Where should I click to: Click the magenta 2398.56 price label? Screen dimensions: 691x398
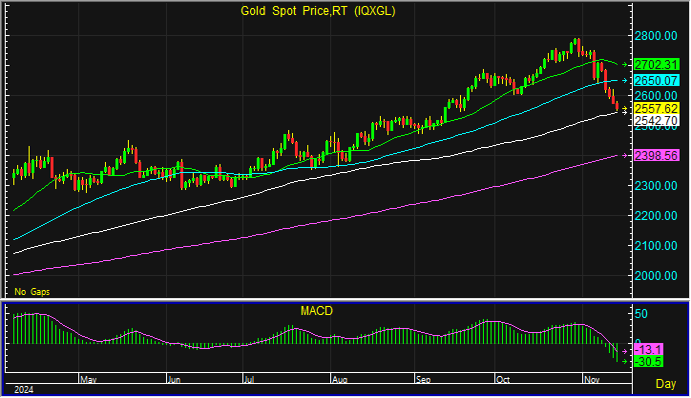click(656, 155)
